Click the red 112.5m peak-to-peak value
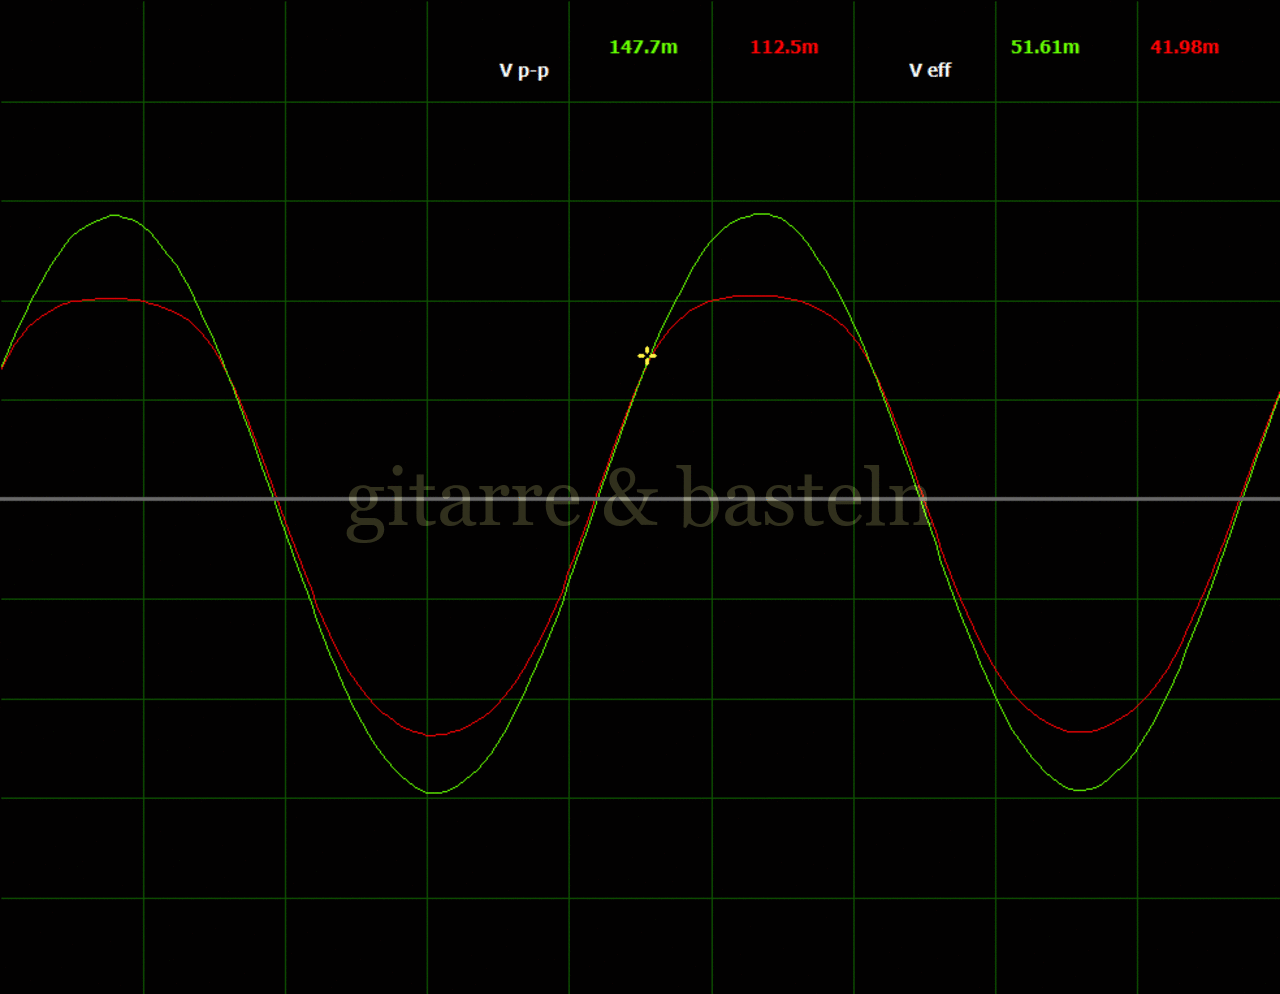This screenshot has width=1280, height=994. 784,47
